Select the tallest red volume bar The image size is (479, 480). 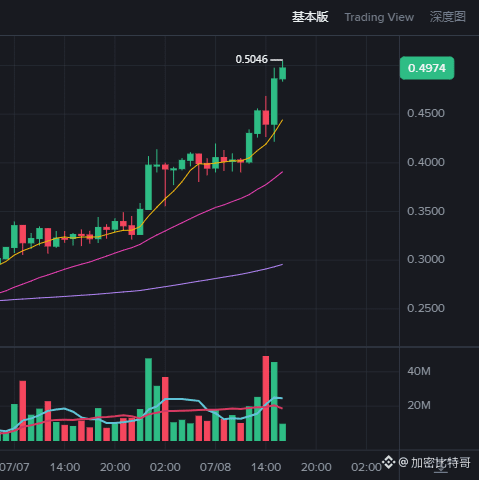(266, 398)
